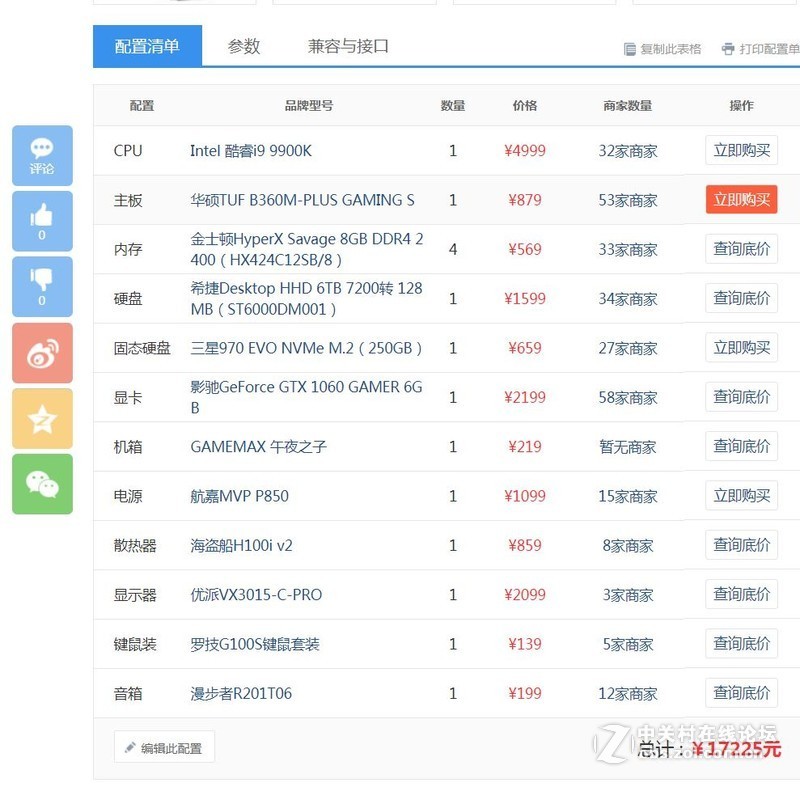This screenshot has height=787, width=800.
Task: Click 查询底价 for the 硬盘 row
Action: 741,298
